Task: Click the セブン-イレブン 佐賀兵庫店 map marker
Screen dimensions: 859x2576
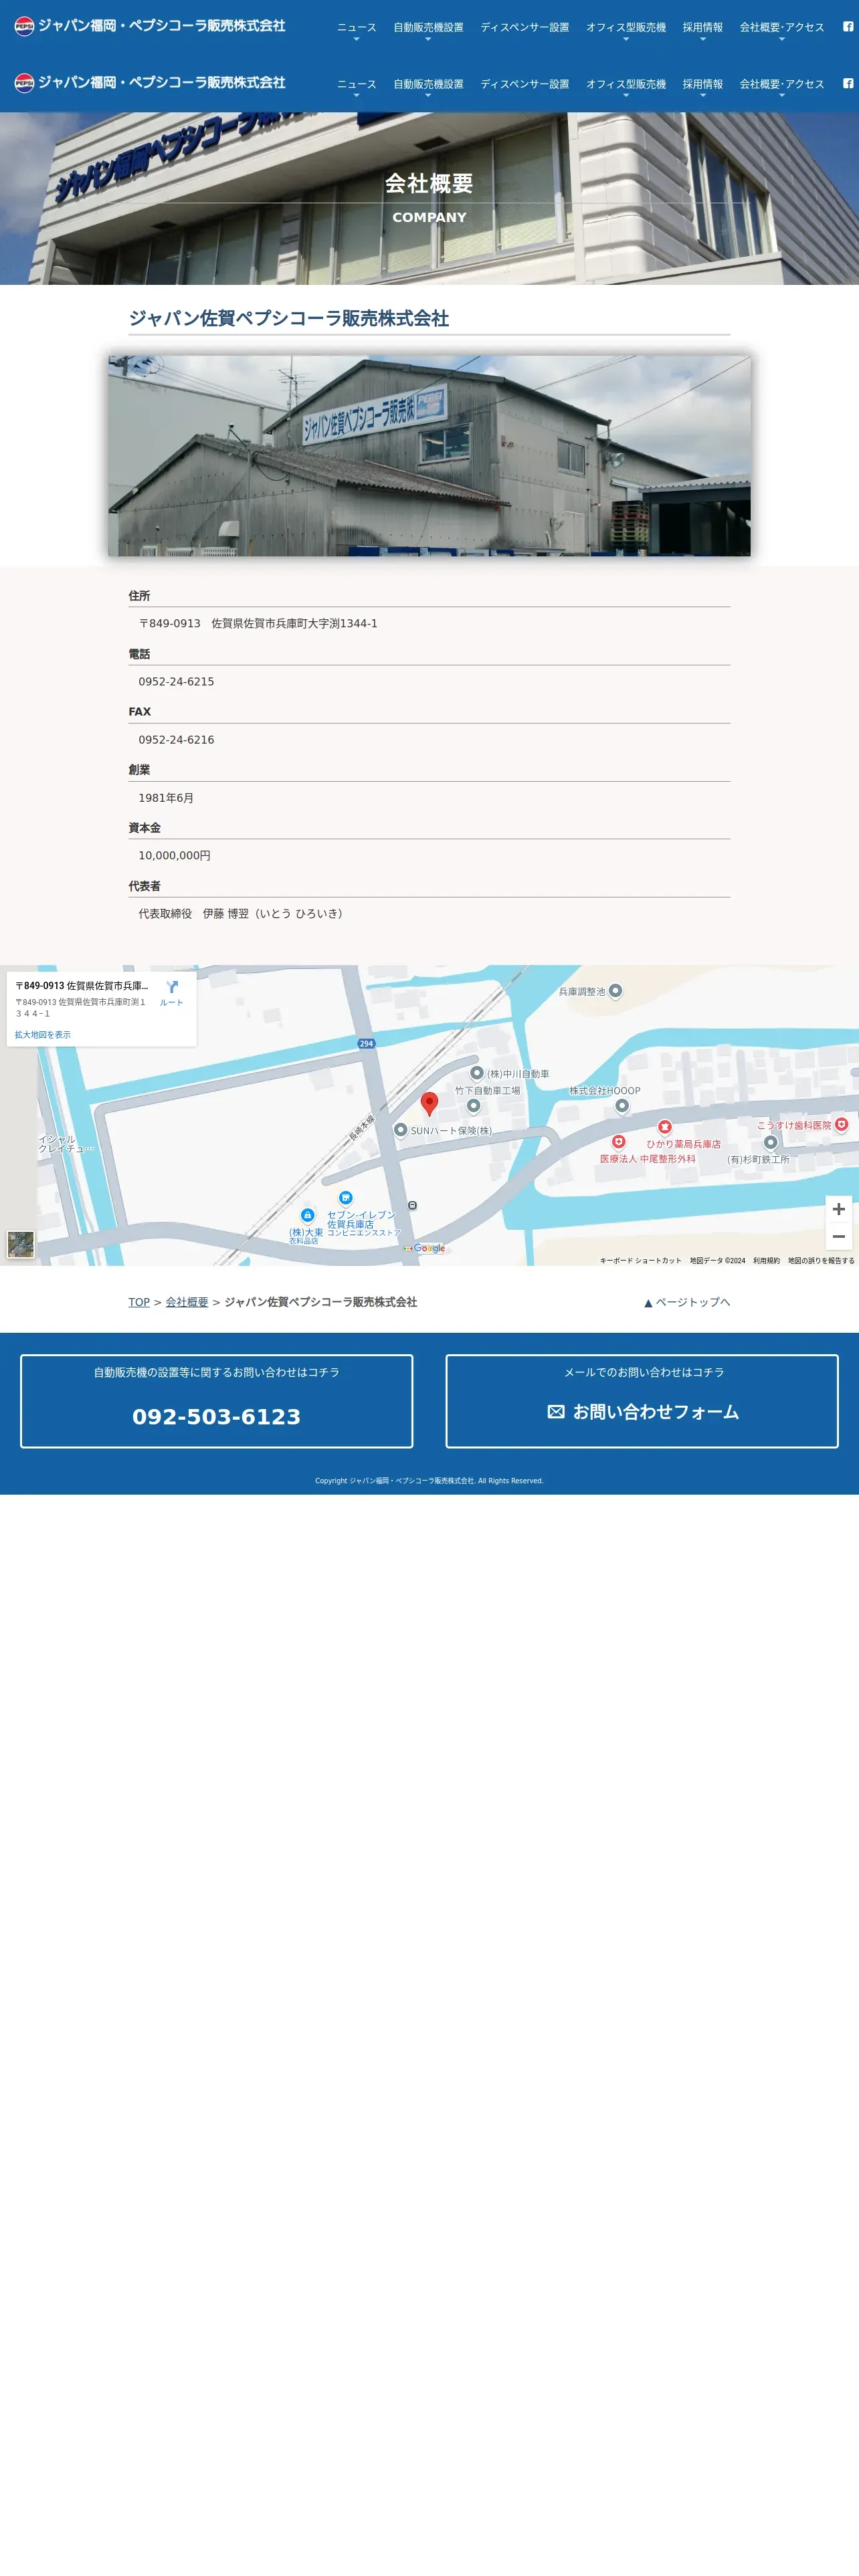Action: tap(345, 1198)
